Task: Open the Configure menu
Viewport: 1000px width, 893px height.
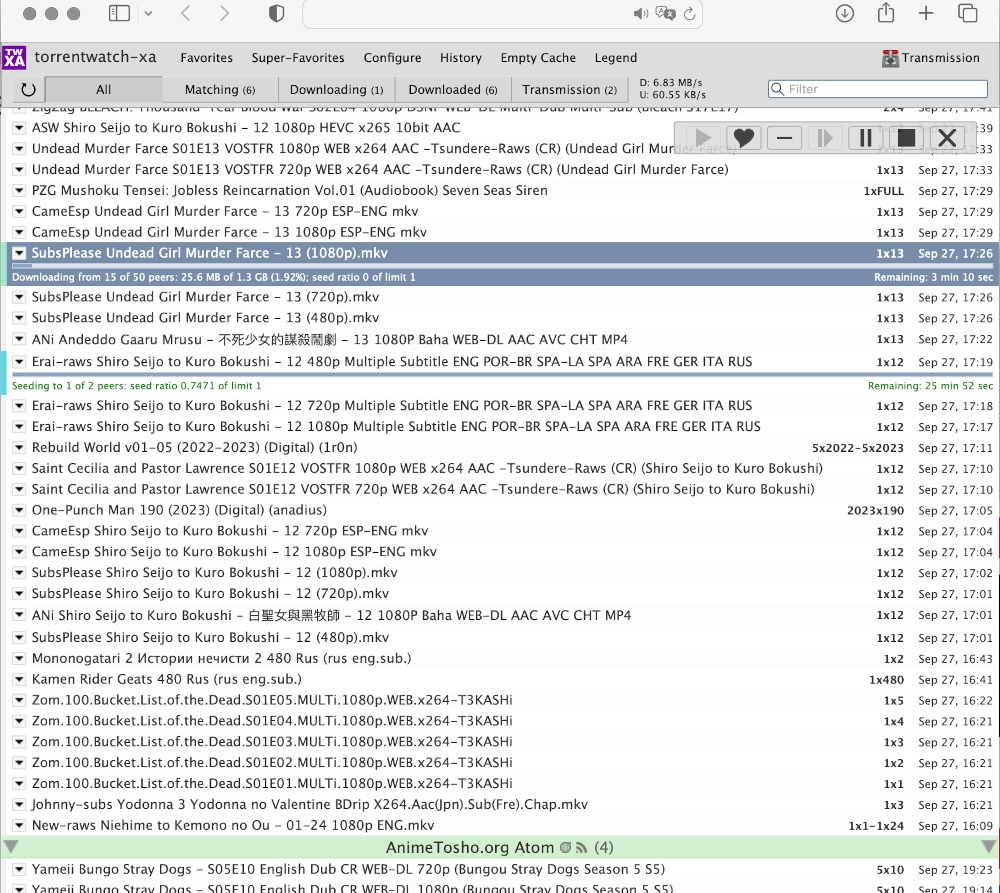Action: [x=392, y=58]
